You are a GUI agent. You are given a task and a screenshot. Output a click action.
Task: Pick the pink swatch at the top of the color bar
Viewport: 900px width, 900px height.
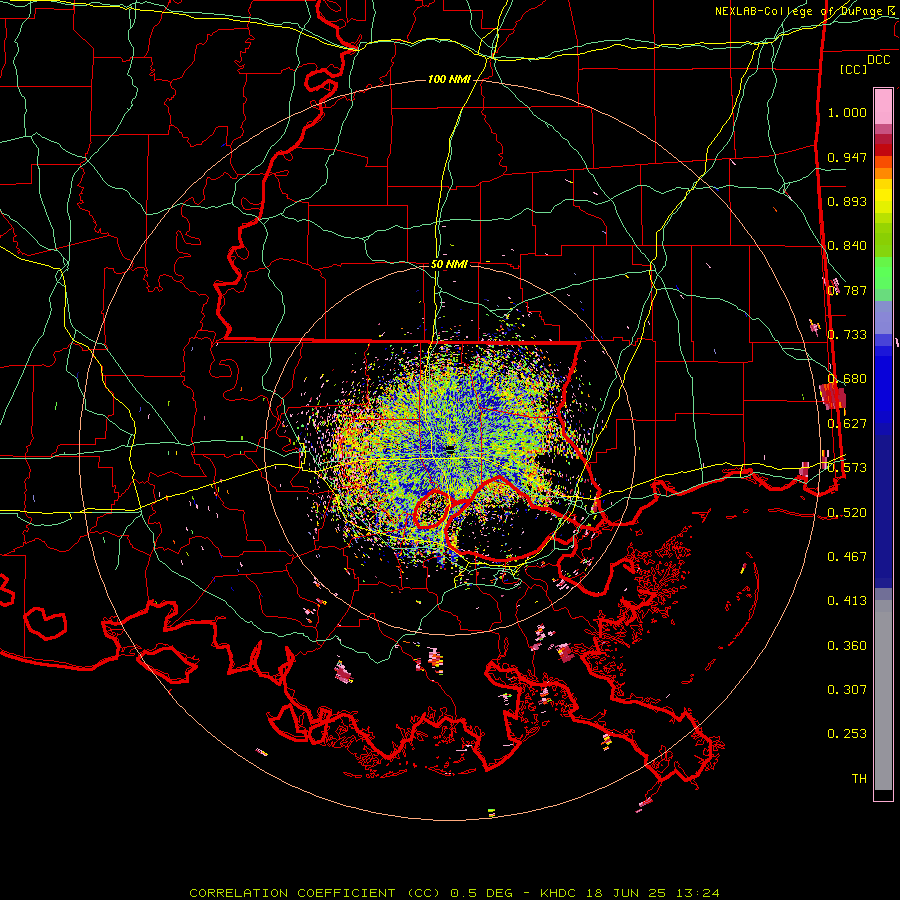point(883,107)
